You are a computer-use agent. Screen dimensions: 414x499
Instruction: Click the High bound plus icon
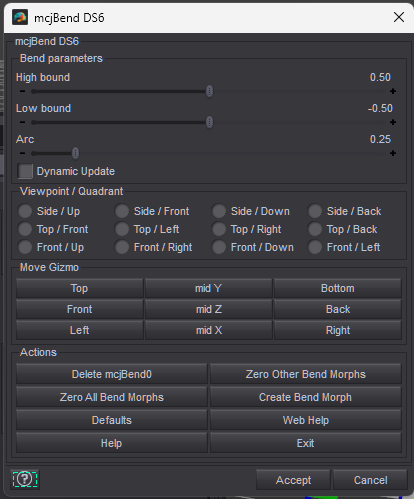point(393,91)
